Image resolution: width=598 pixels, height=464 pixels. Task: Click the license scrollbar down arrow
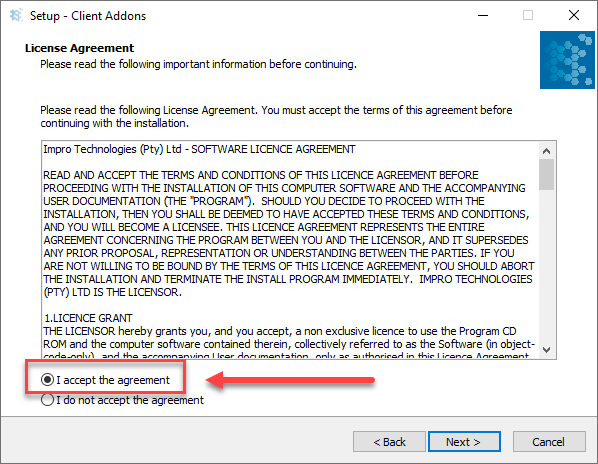coord(547,350)
